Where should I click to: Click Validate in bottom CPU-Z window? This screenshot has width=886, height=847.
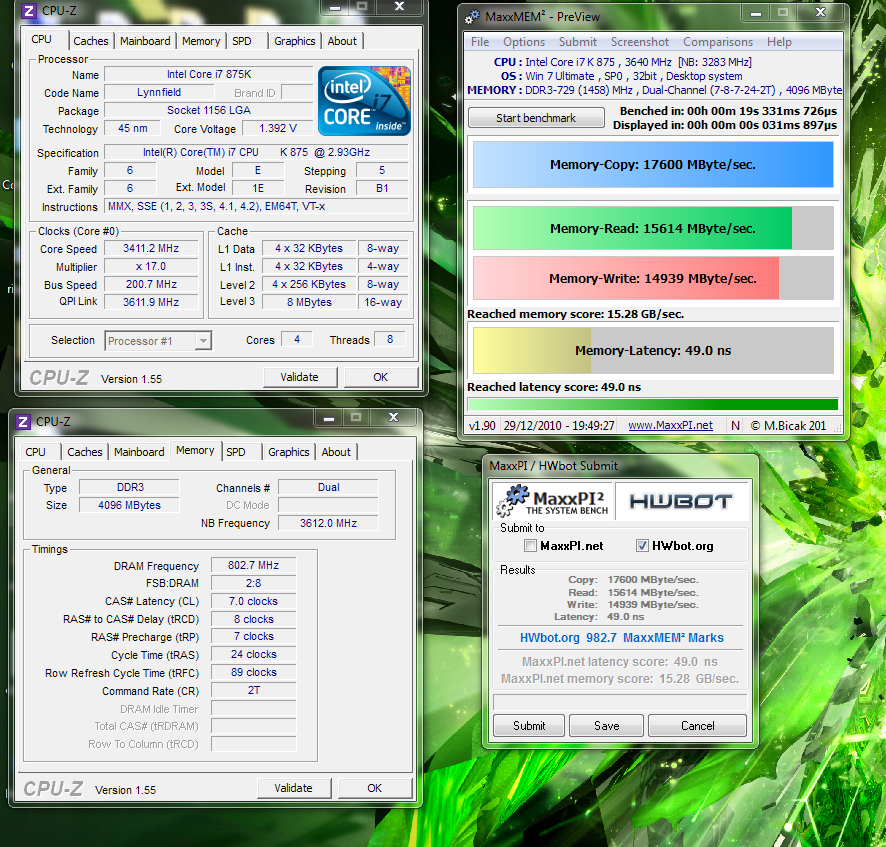click(x=293, y=788)
